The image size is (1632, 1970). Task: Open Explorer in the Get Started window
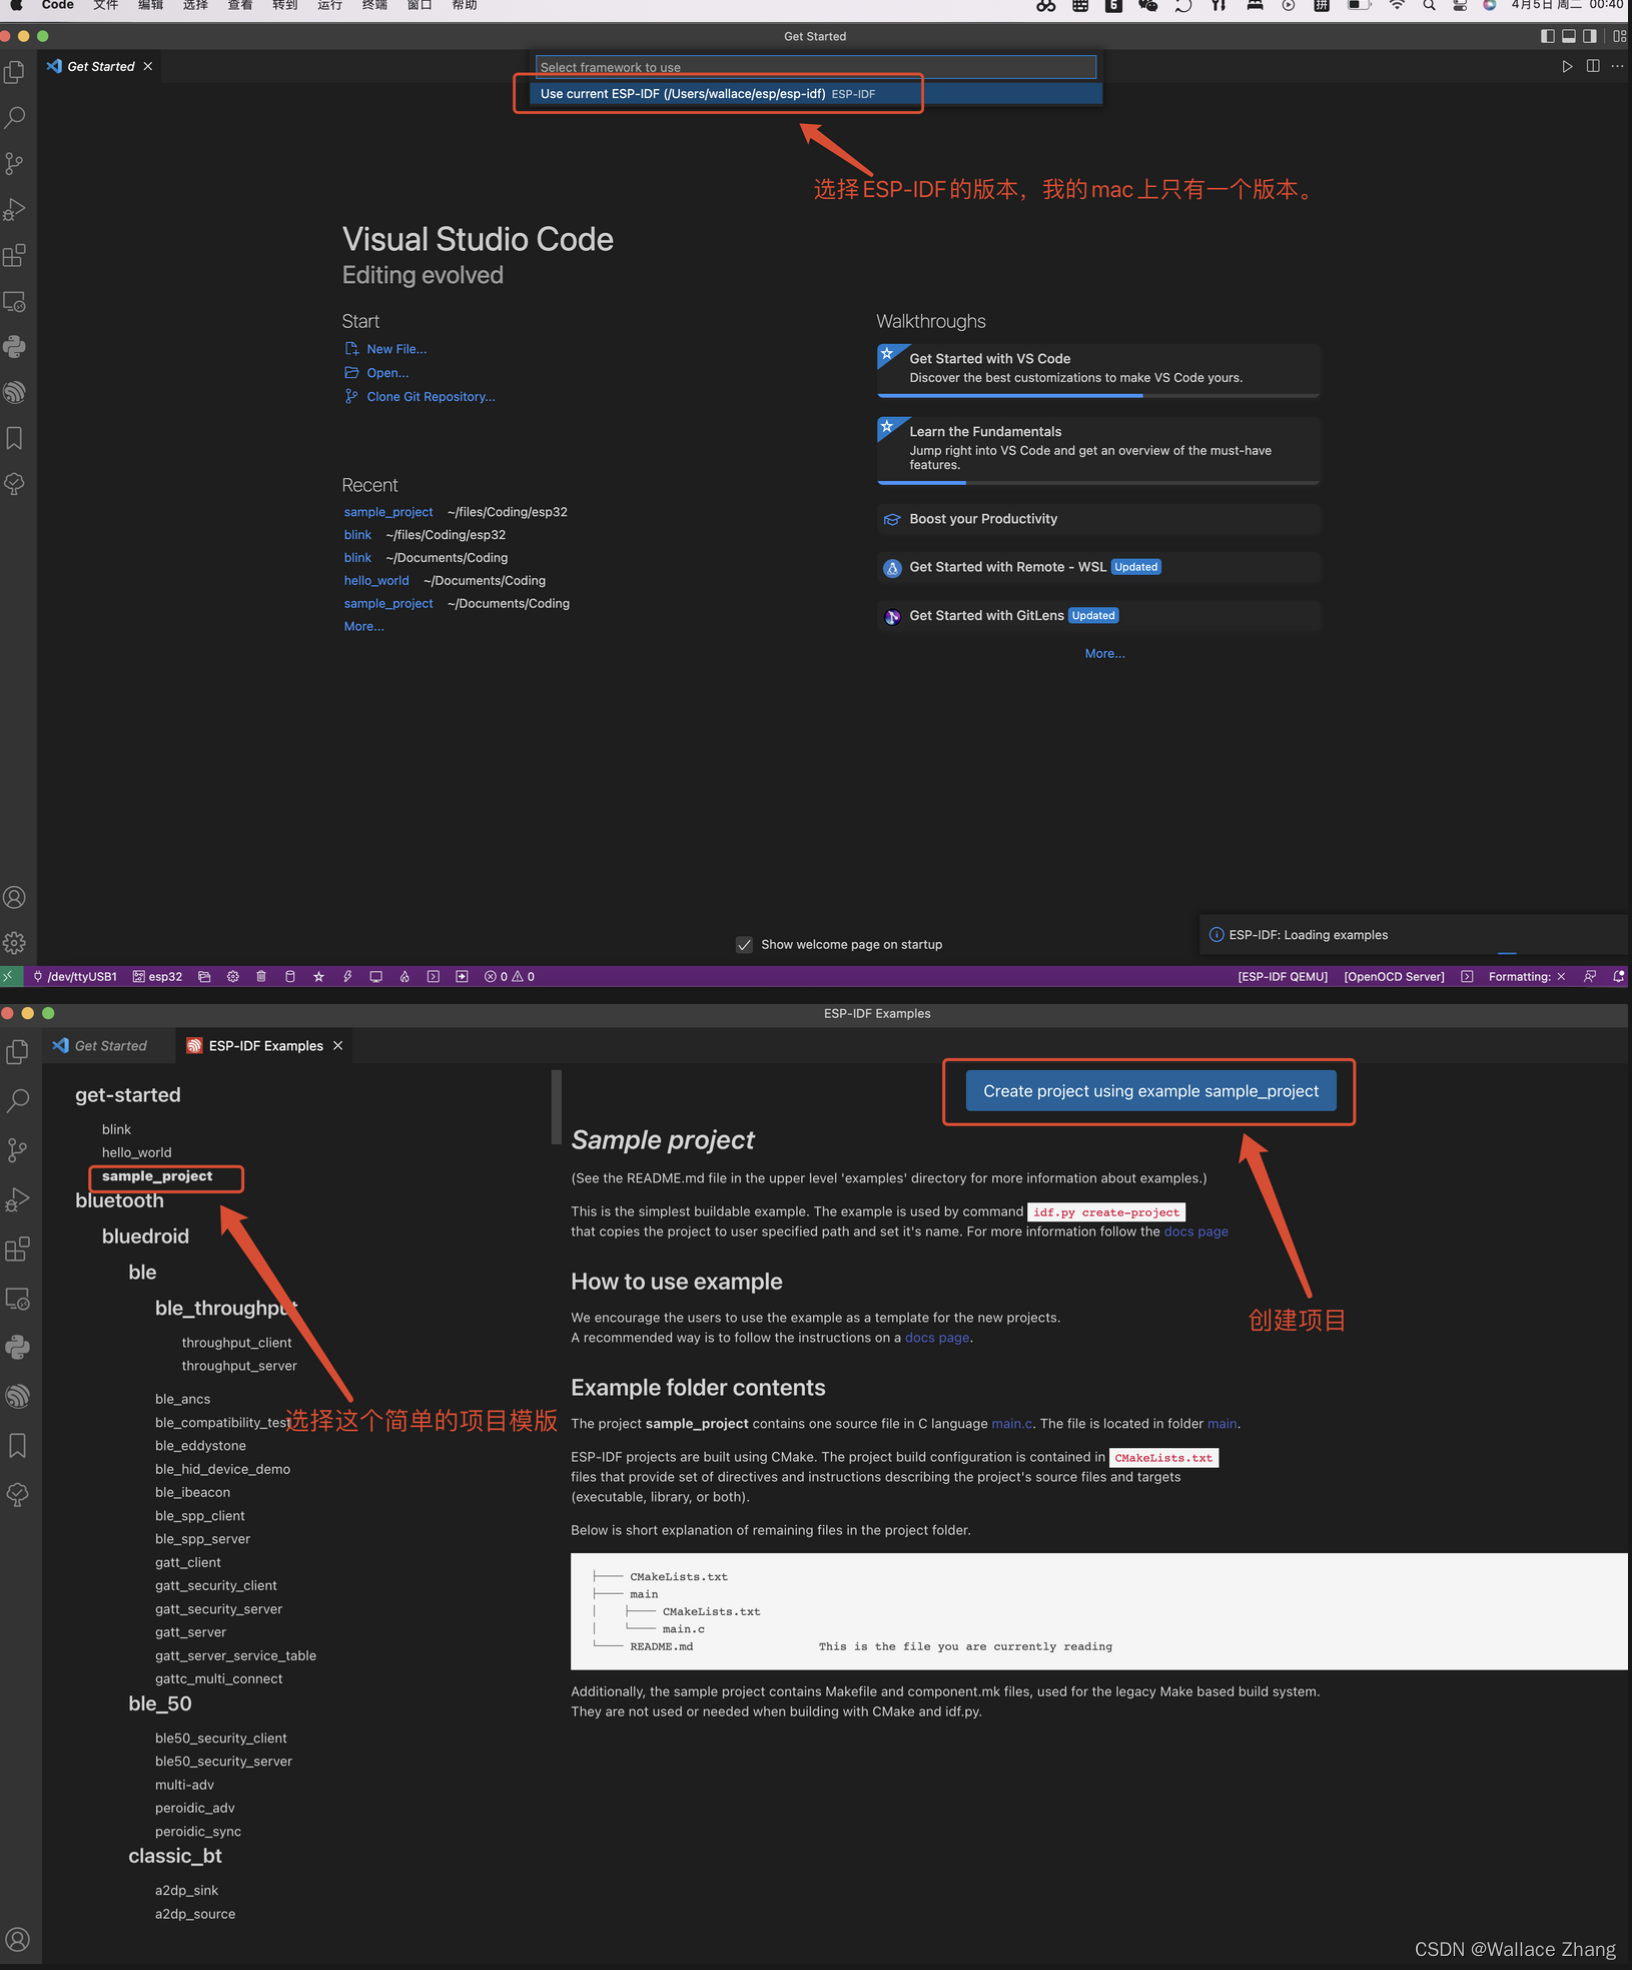[15, 72]
